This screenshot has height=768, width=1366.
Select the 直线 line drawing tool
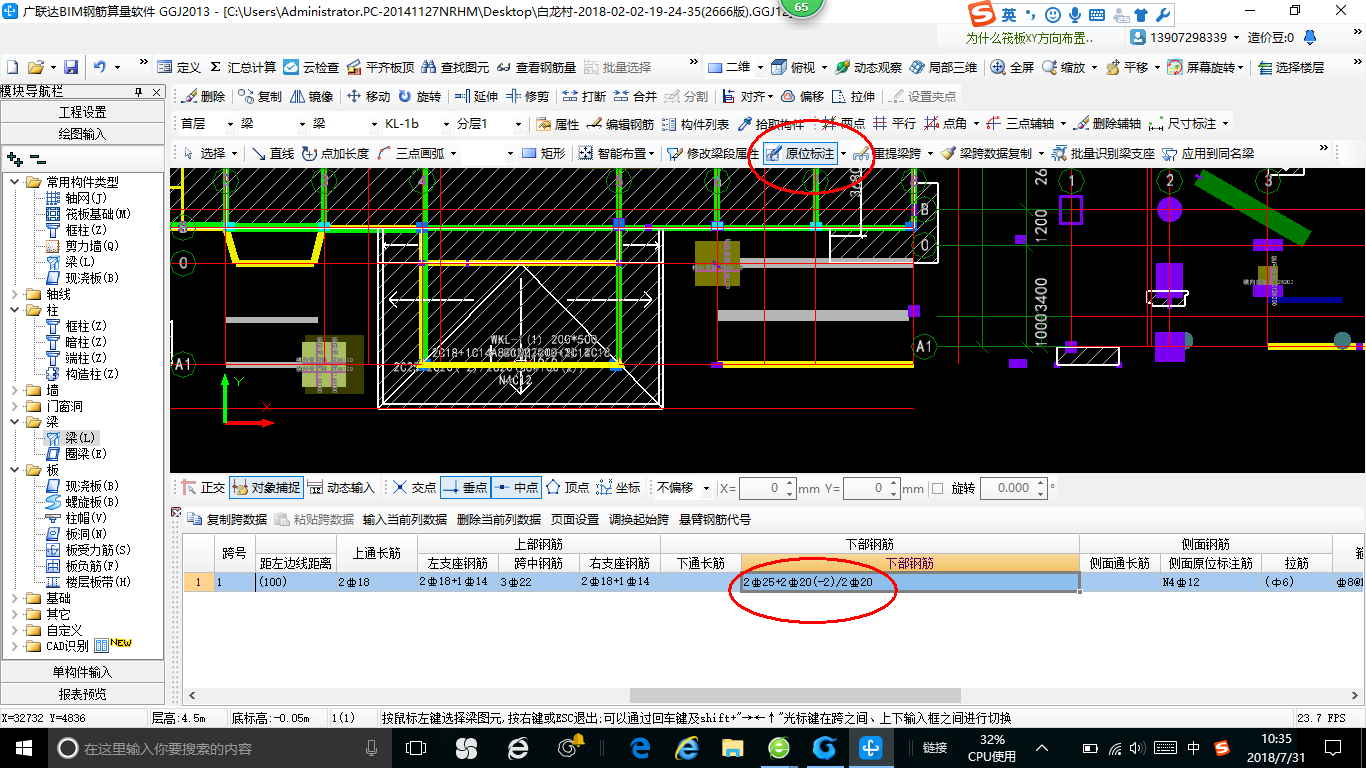click(273, 153)
